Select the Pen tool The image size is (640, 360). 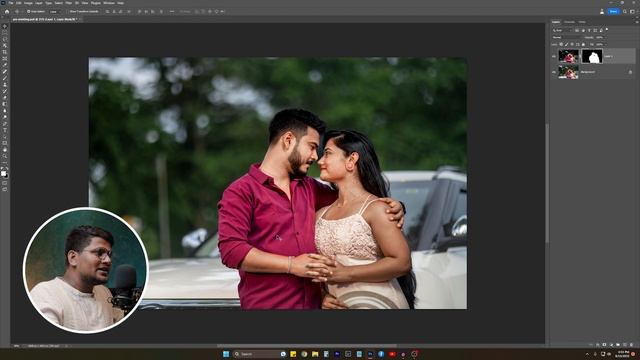[x=5, y=123]
